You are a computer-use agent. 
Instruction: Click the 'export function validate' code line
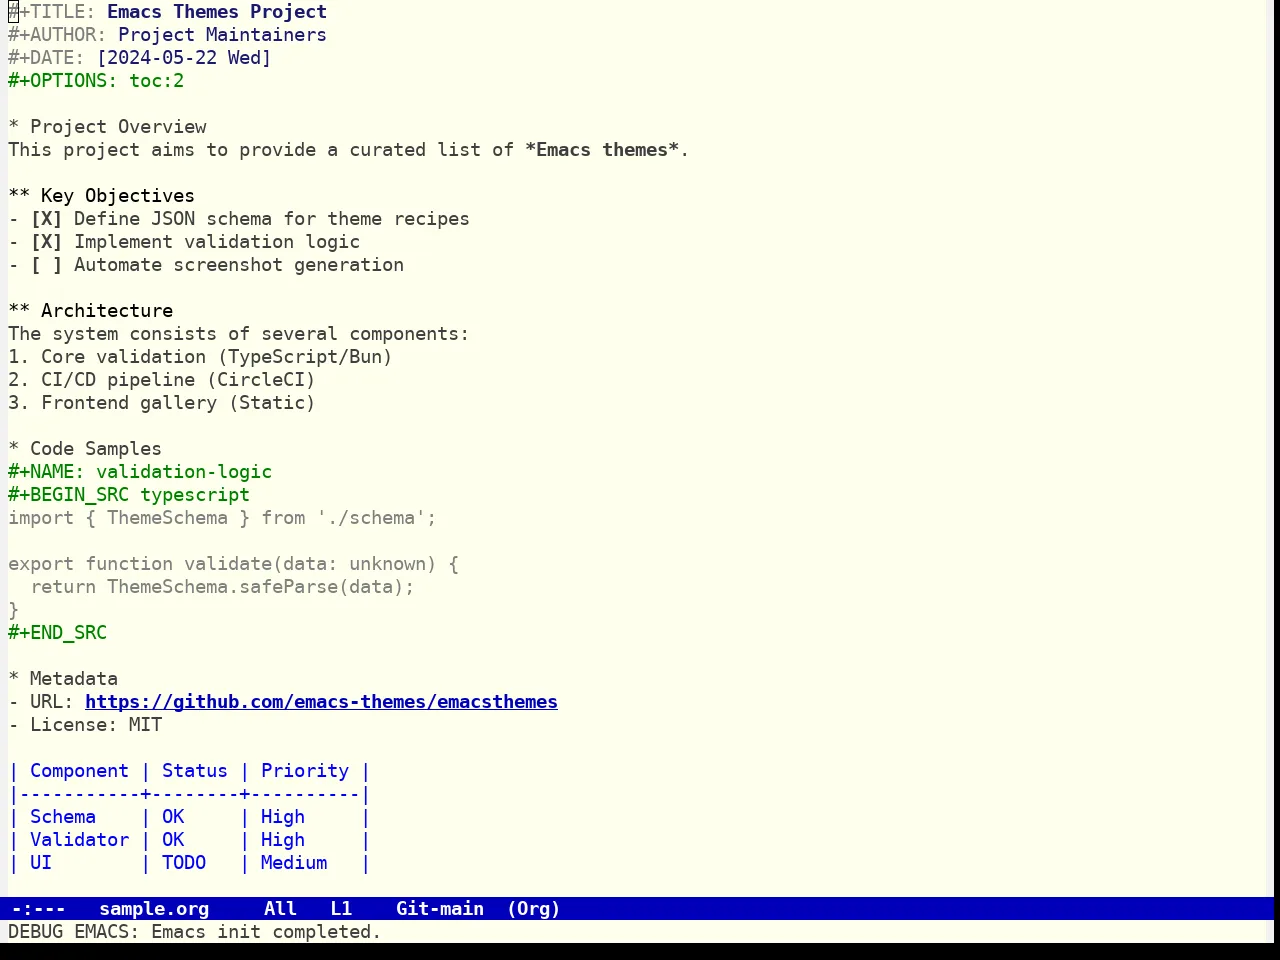233,564
